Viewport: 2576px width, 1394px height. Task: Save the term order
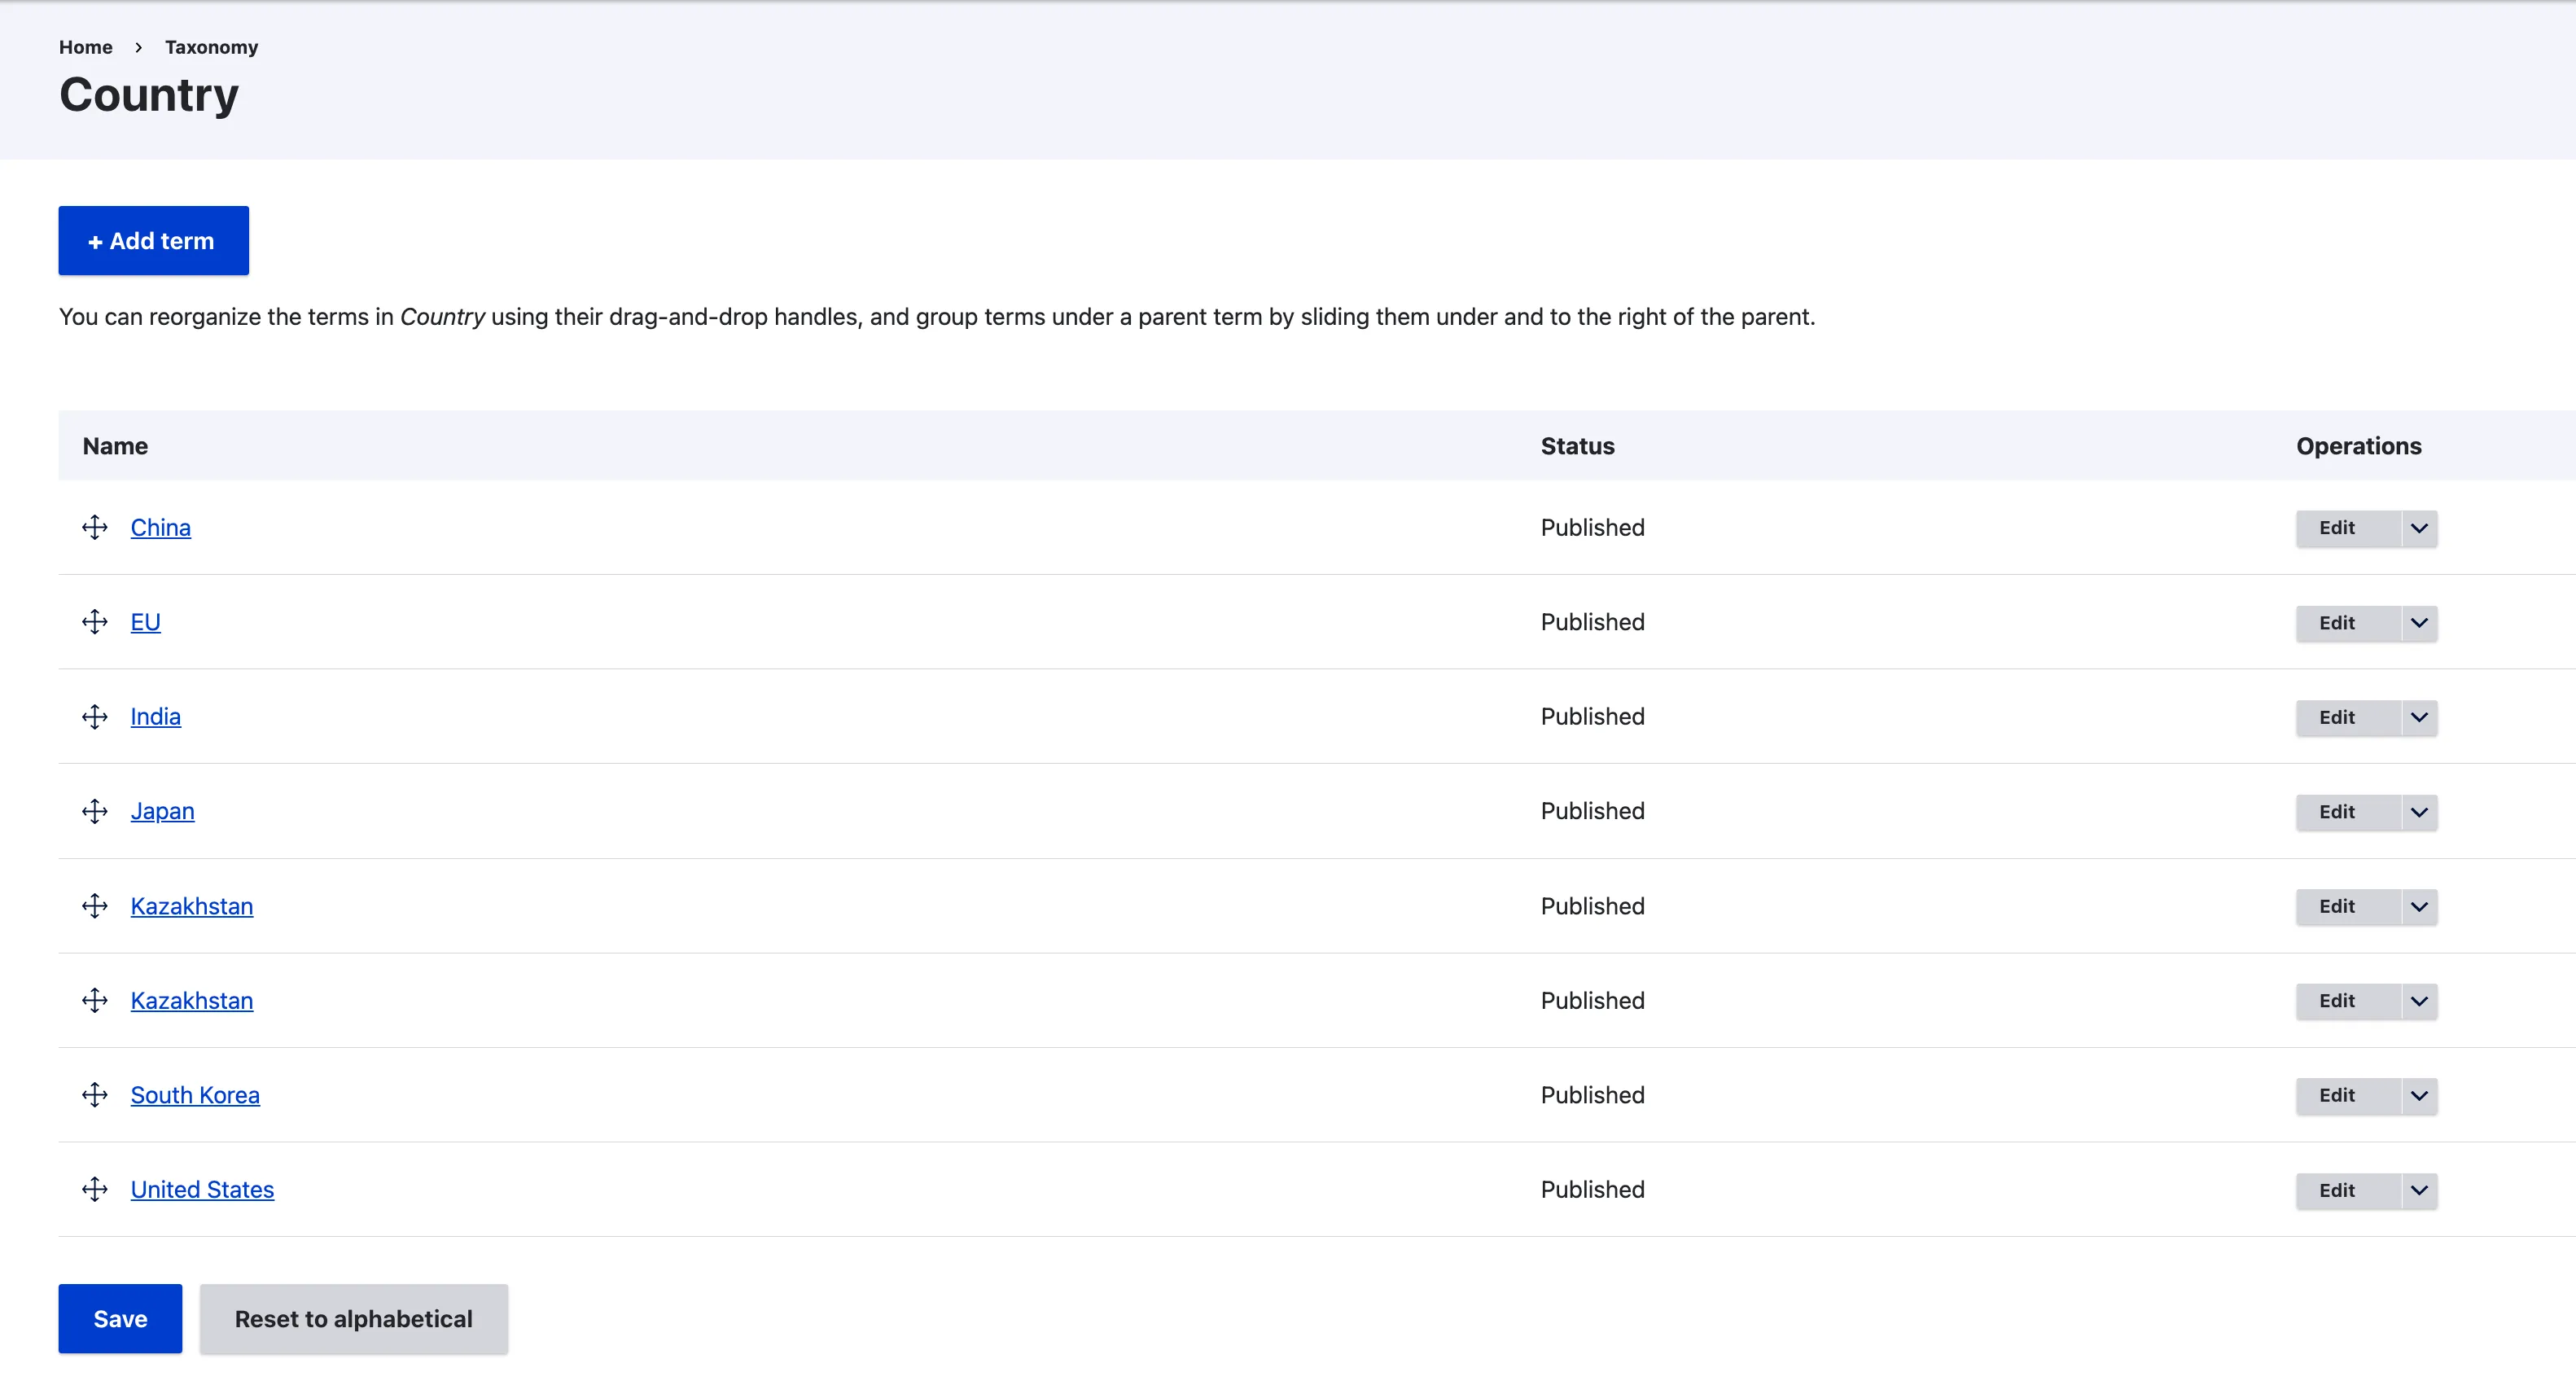tap(120, 1318)
